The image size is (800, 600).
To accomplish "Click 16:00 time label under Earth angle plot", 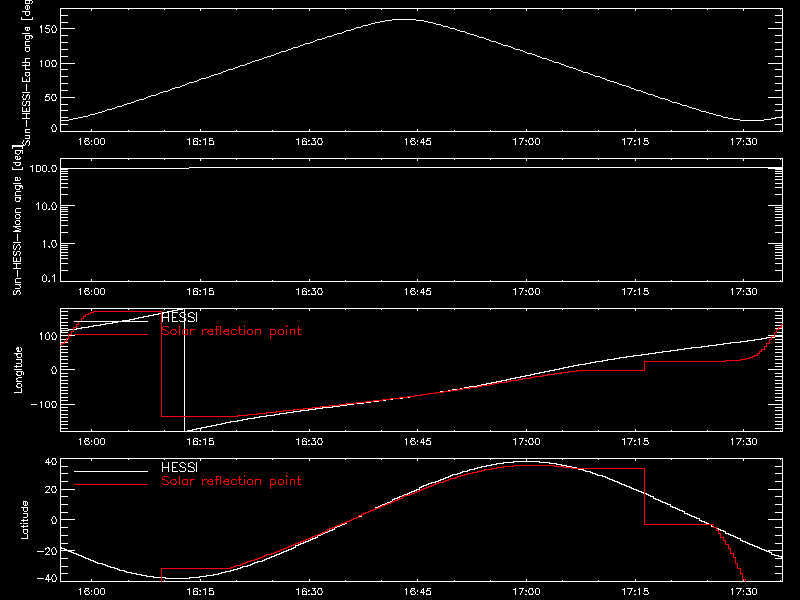I will click(x=91, y=142).
